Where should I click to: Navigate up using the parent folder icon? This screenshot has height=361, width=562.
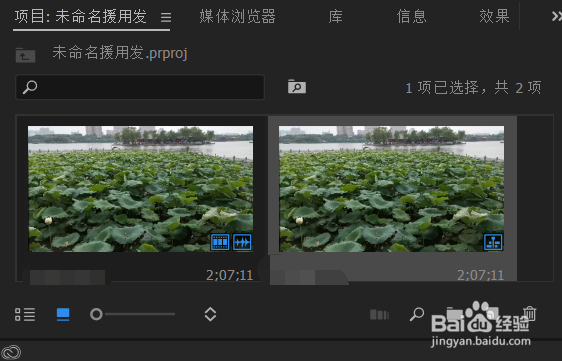click(25, 55)
